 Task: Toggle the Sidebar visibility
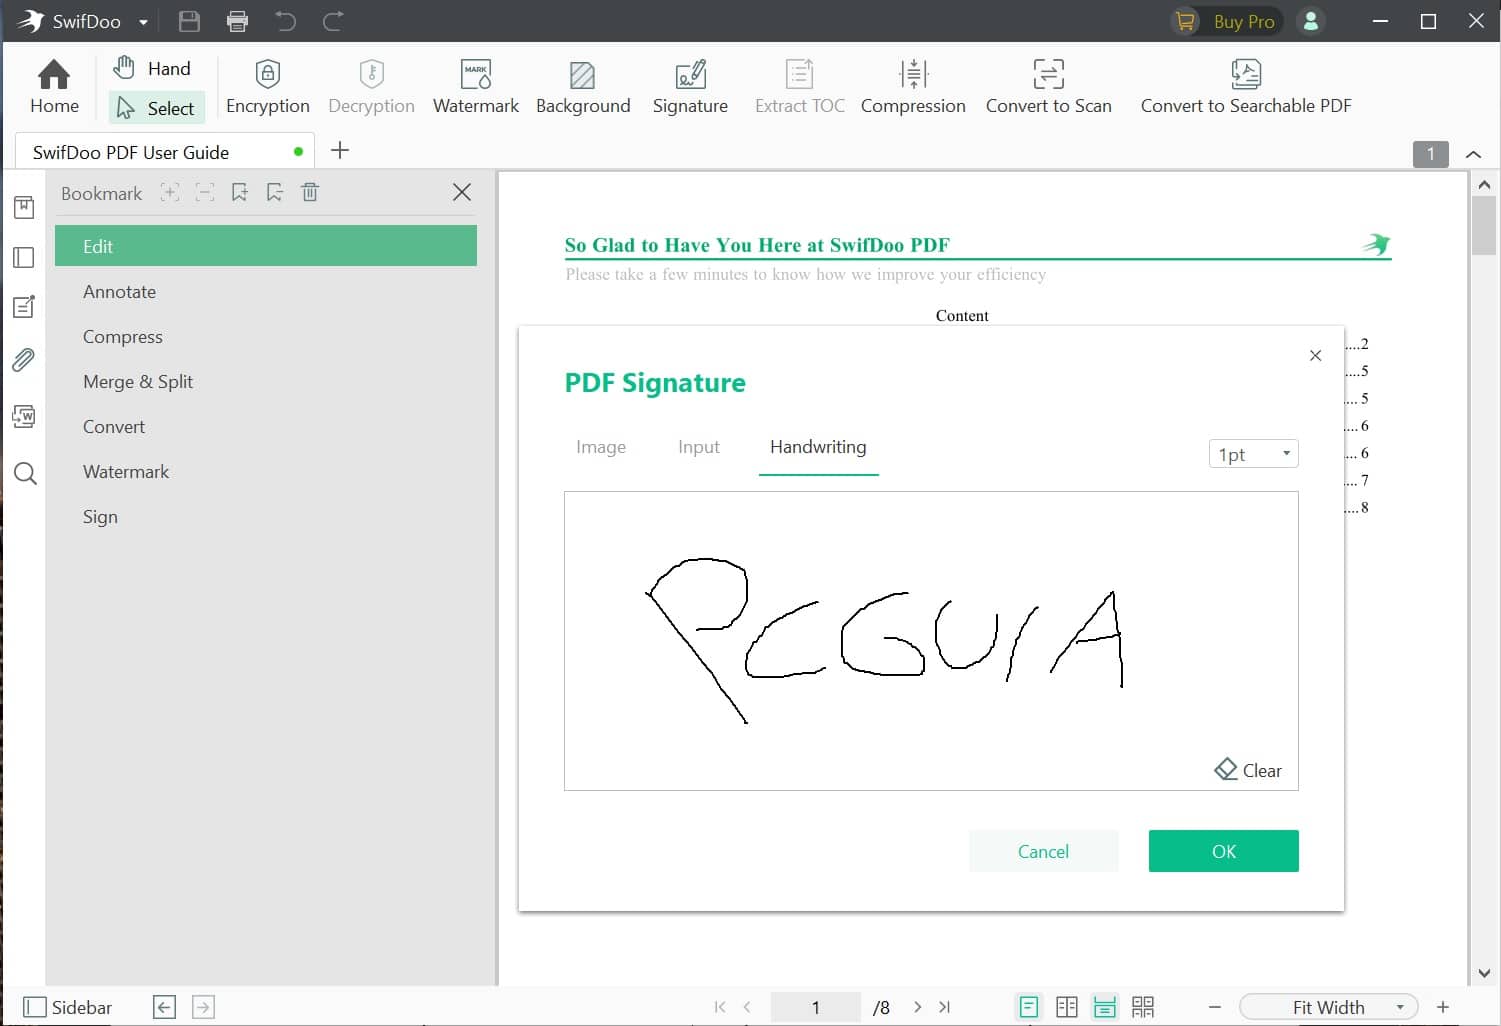(x=67, y=1007)
